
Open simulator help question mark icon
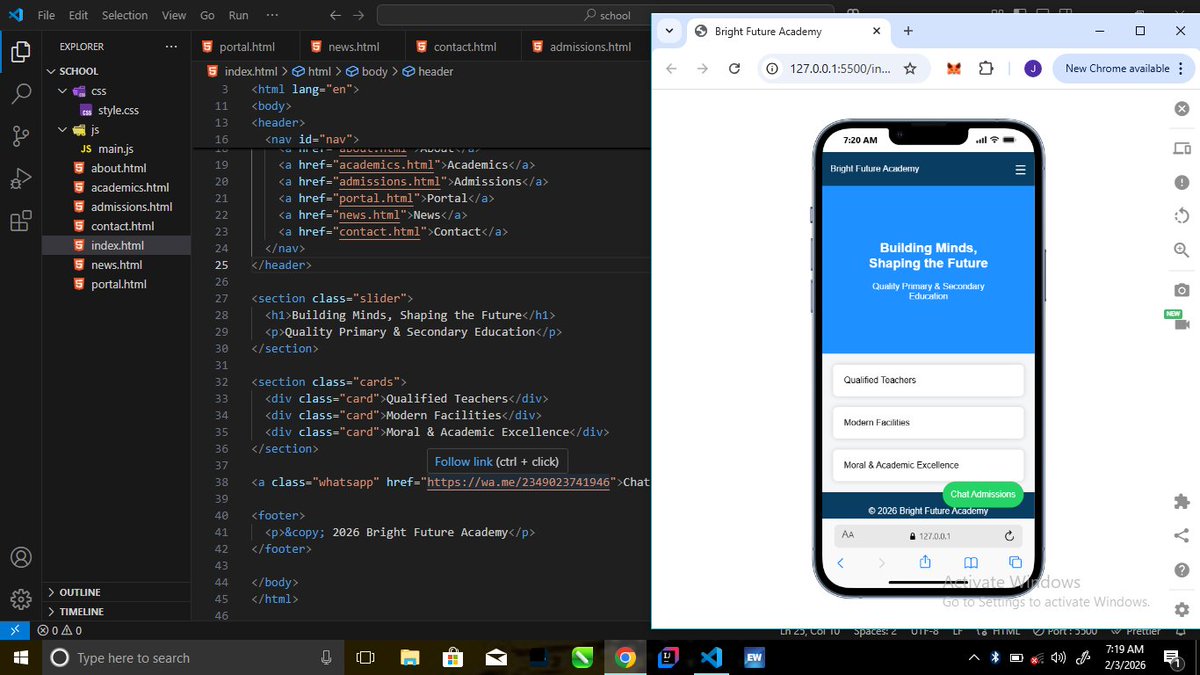1181,569
